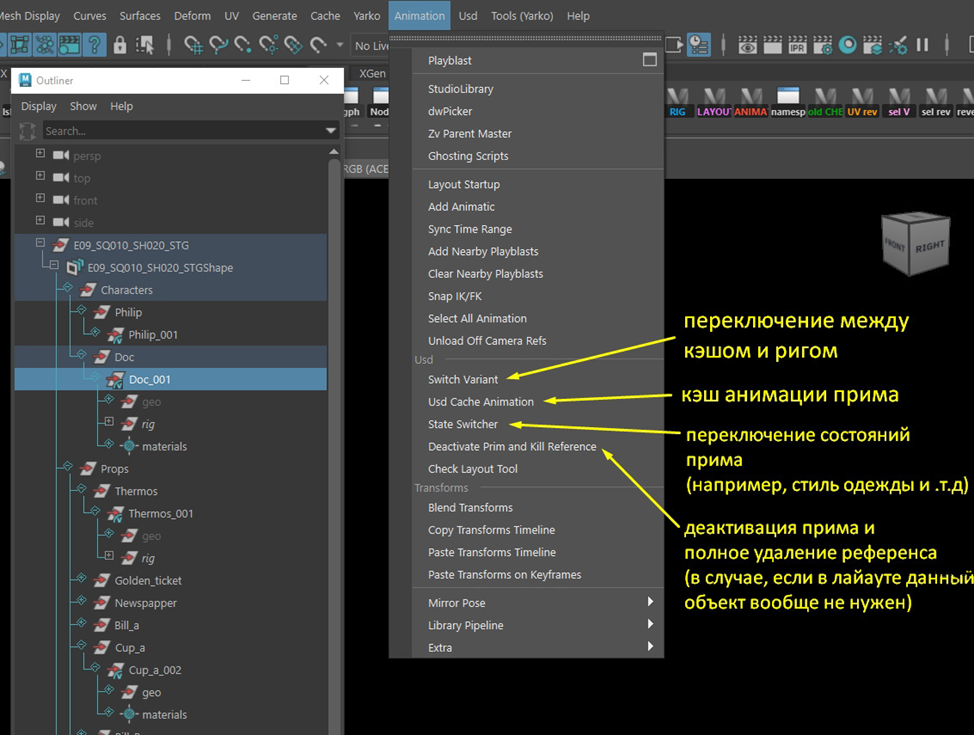Expand Mirror Pose submenu arrow
This screenshot has height=735, width=974.
coord(650,601)
